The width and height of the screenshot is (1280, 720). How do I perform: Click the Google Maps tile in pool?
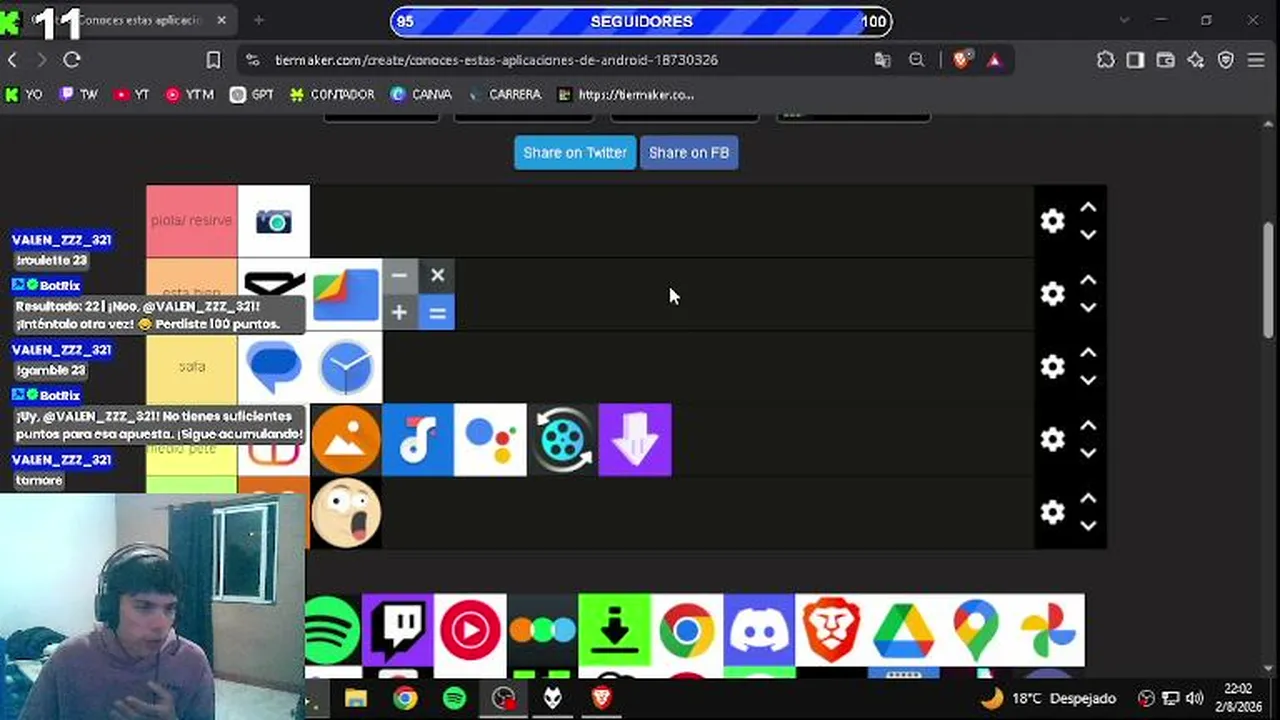tap(975, 630)
